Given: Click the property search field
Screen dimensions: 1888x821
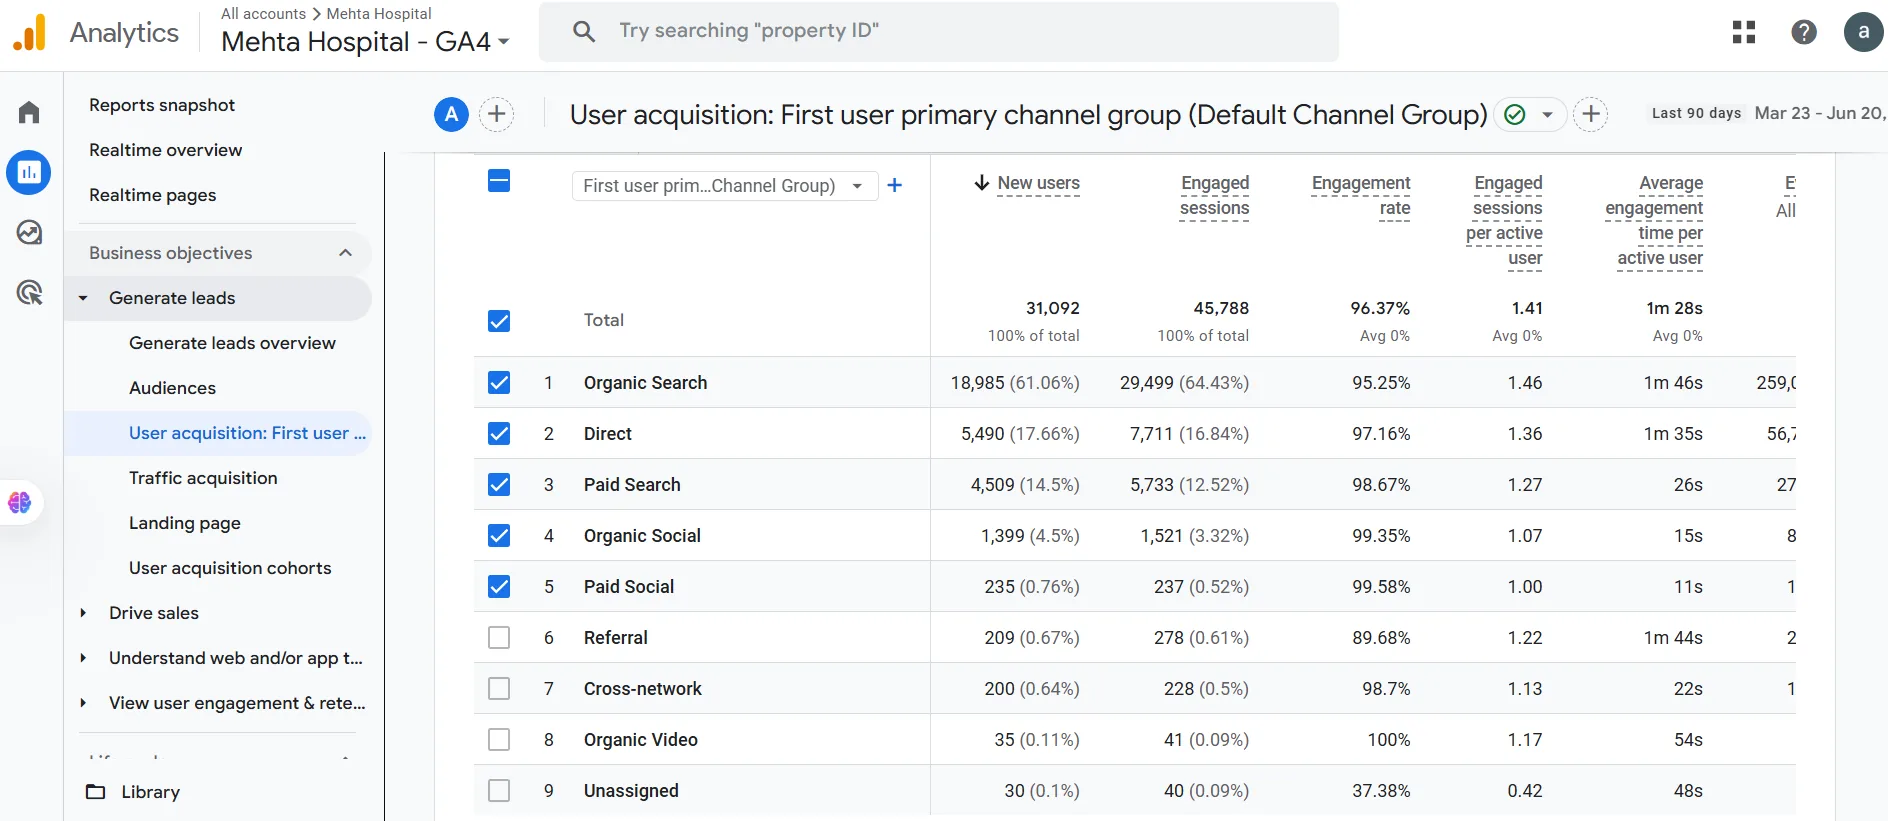Looking at the screenshot, I should (938, 31).
